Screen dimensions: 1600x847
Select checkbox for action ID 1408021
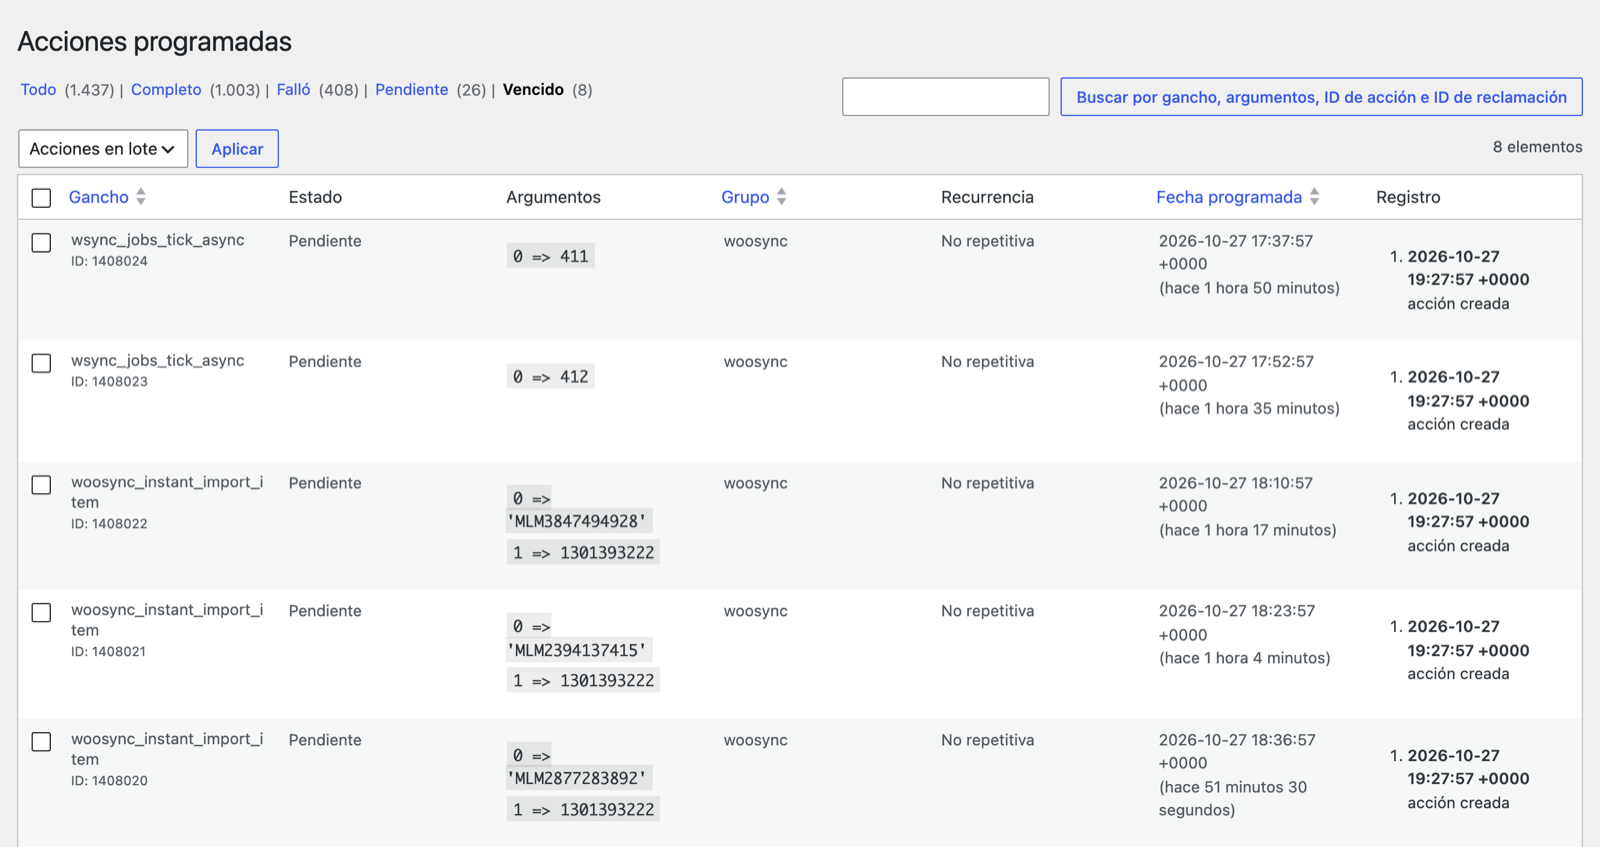point(41,612)
